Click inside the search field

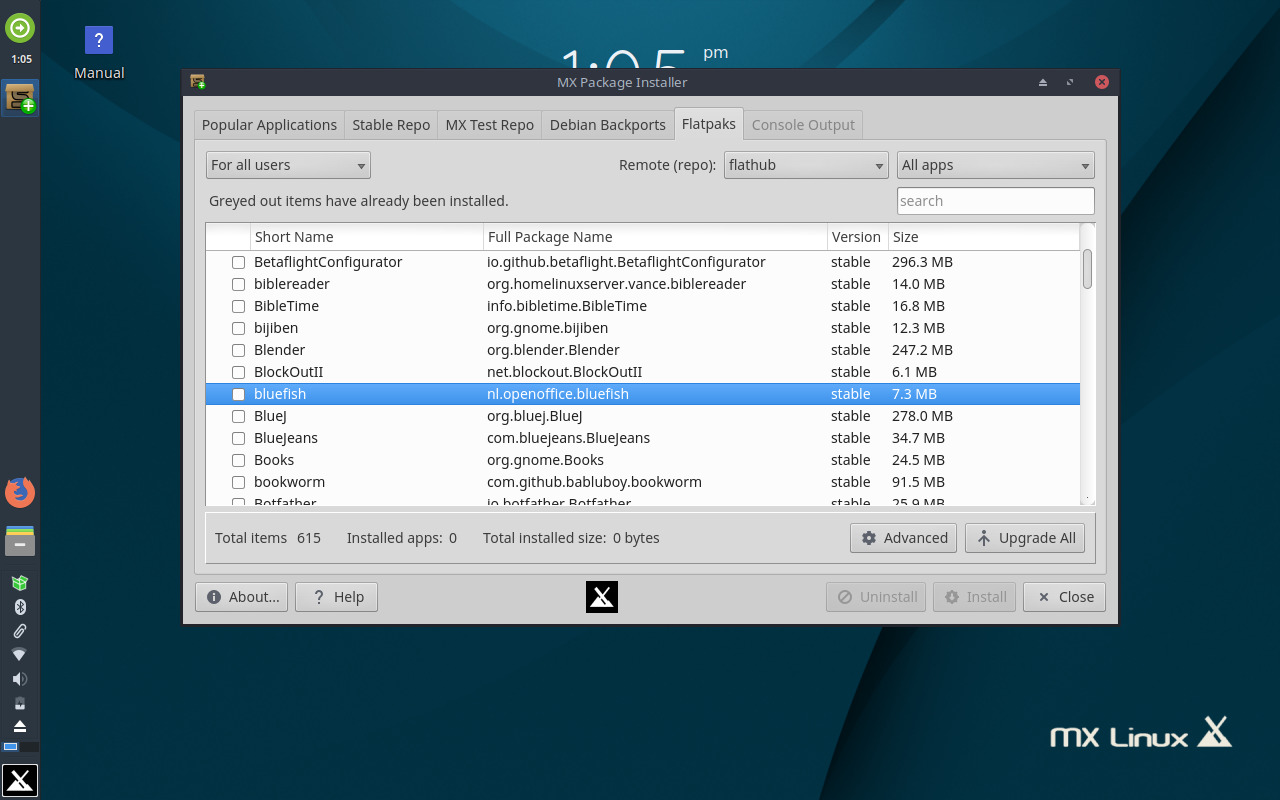995,200
